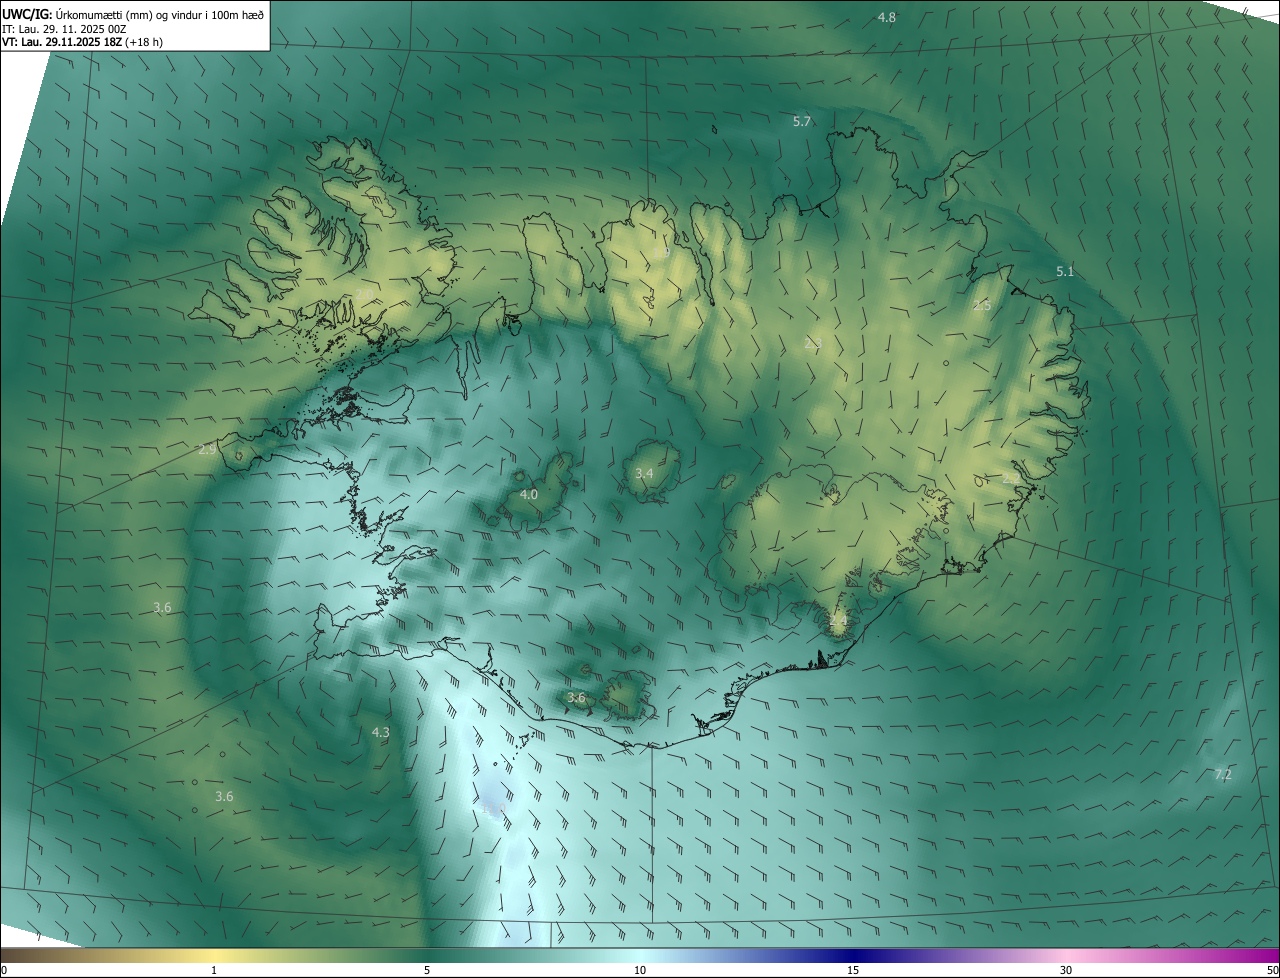Click the 4.3 value label on the map

(380, 732)
